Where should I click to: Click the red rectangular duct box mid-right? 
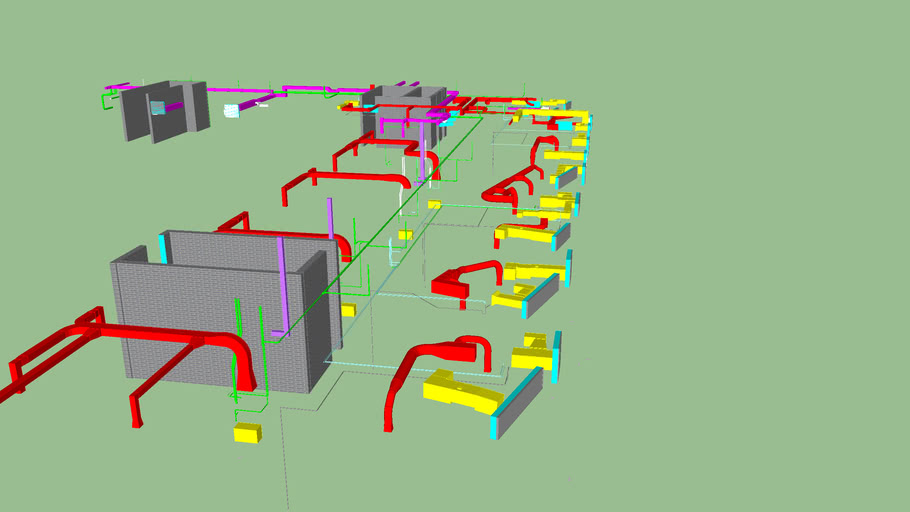pyautogui.click(x=450, y=286)
